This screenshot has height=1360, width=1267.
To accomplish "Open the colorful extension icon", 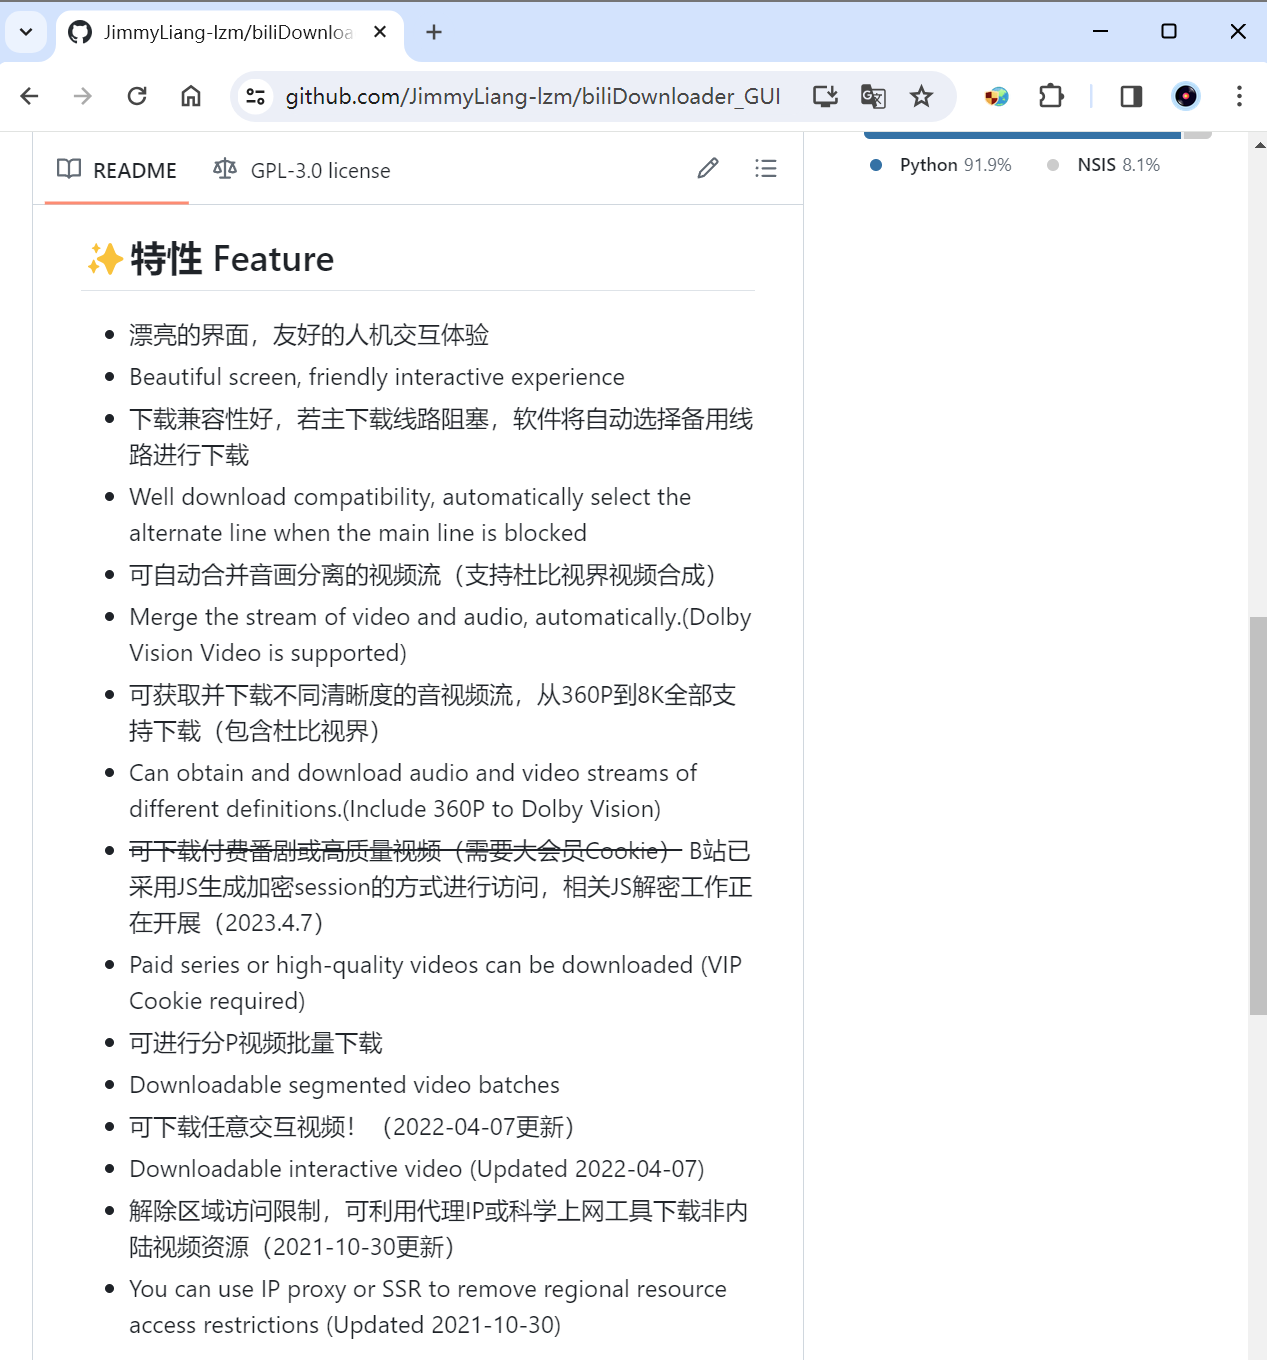I will [997, 96].
